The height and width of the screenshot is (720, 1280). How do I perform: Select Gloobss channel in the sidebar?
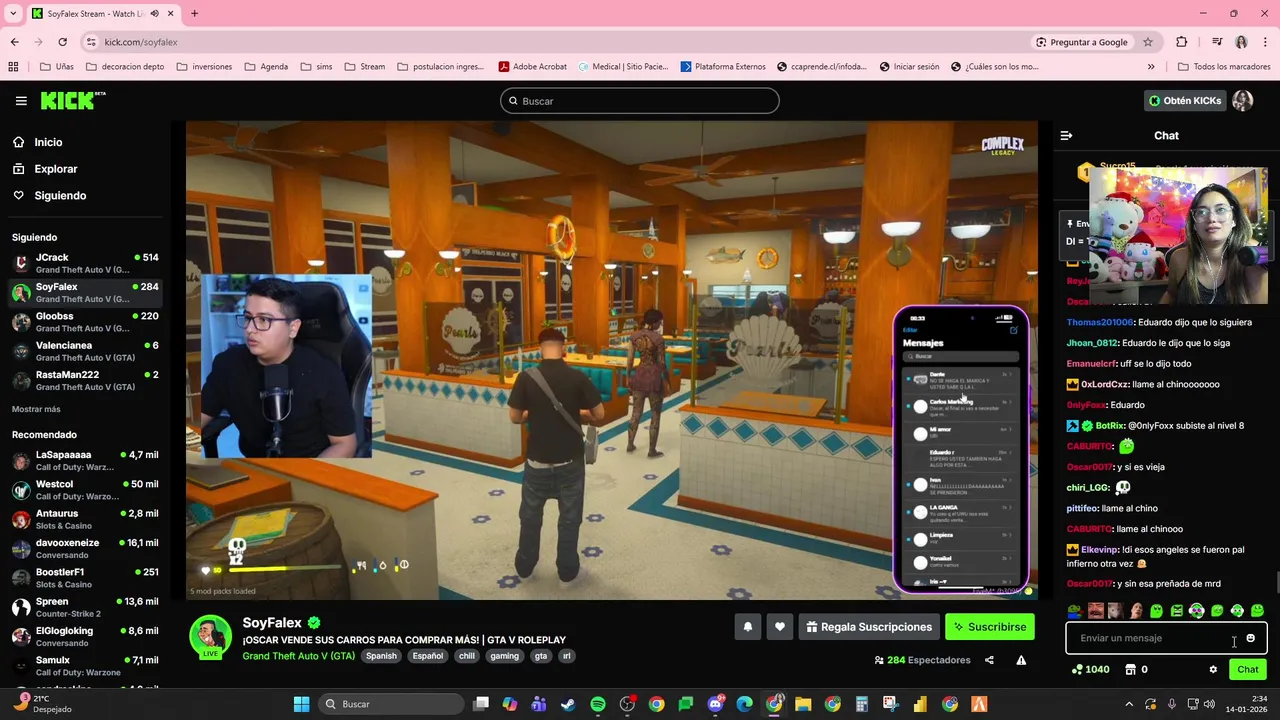(84, 322)
